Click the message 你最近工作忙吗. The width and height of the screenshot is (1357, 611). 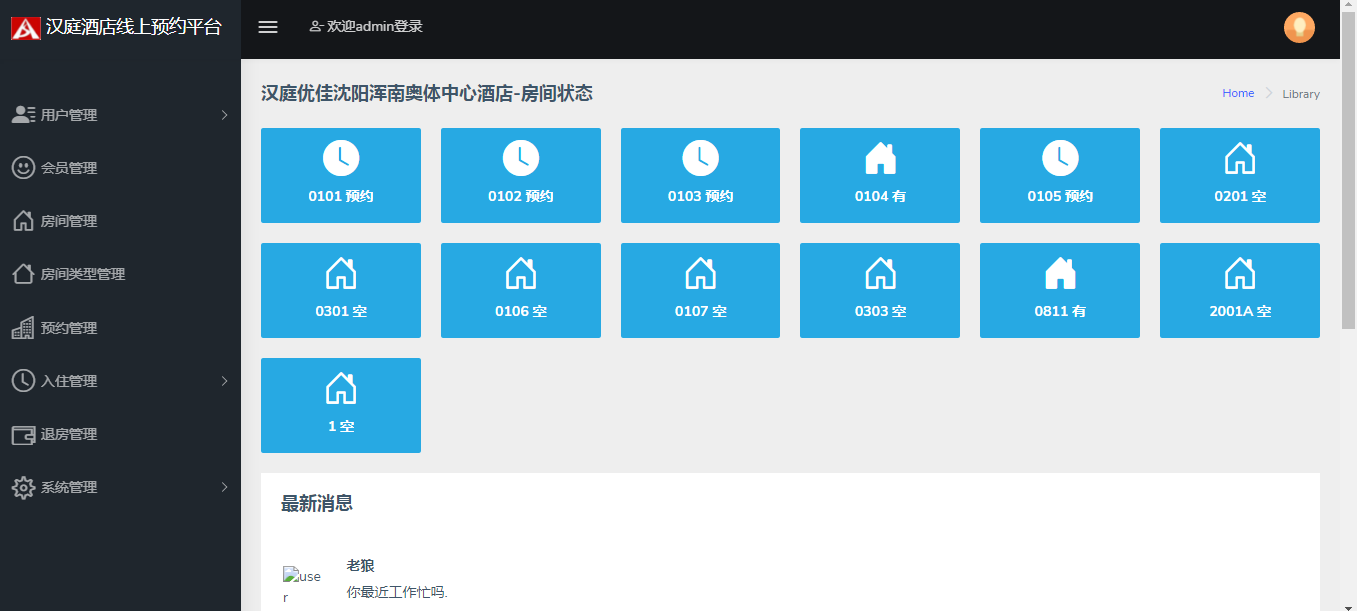click(x=397, y=592)
